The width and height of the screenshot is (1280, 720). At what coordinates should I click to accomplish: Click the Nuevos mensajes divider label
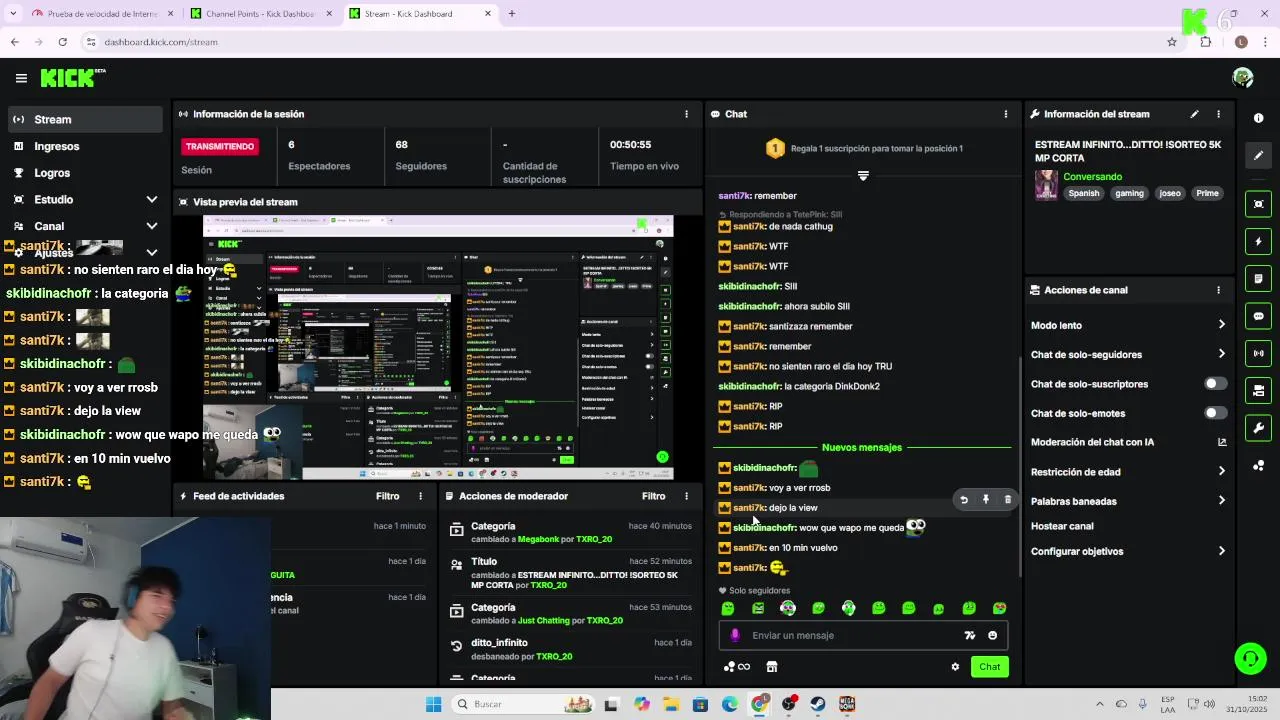coord(862,447)
